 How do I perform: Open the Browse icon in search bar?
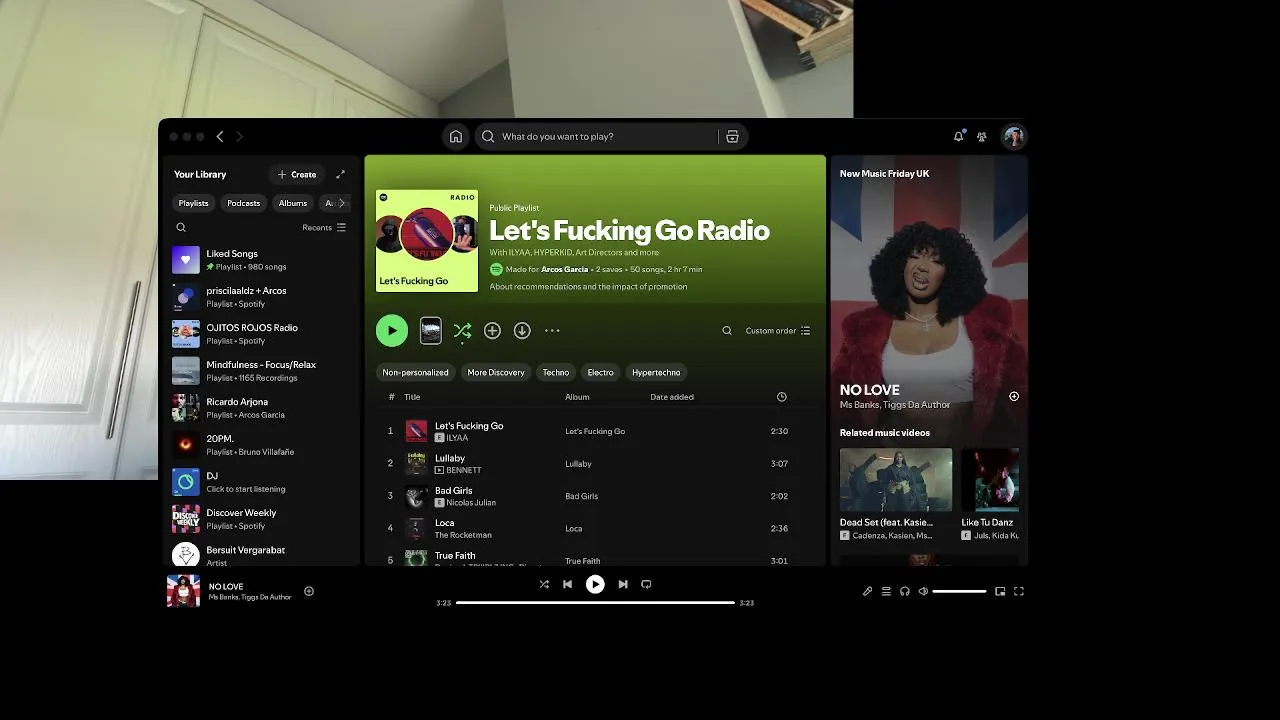coord(732,137)
